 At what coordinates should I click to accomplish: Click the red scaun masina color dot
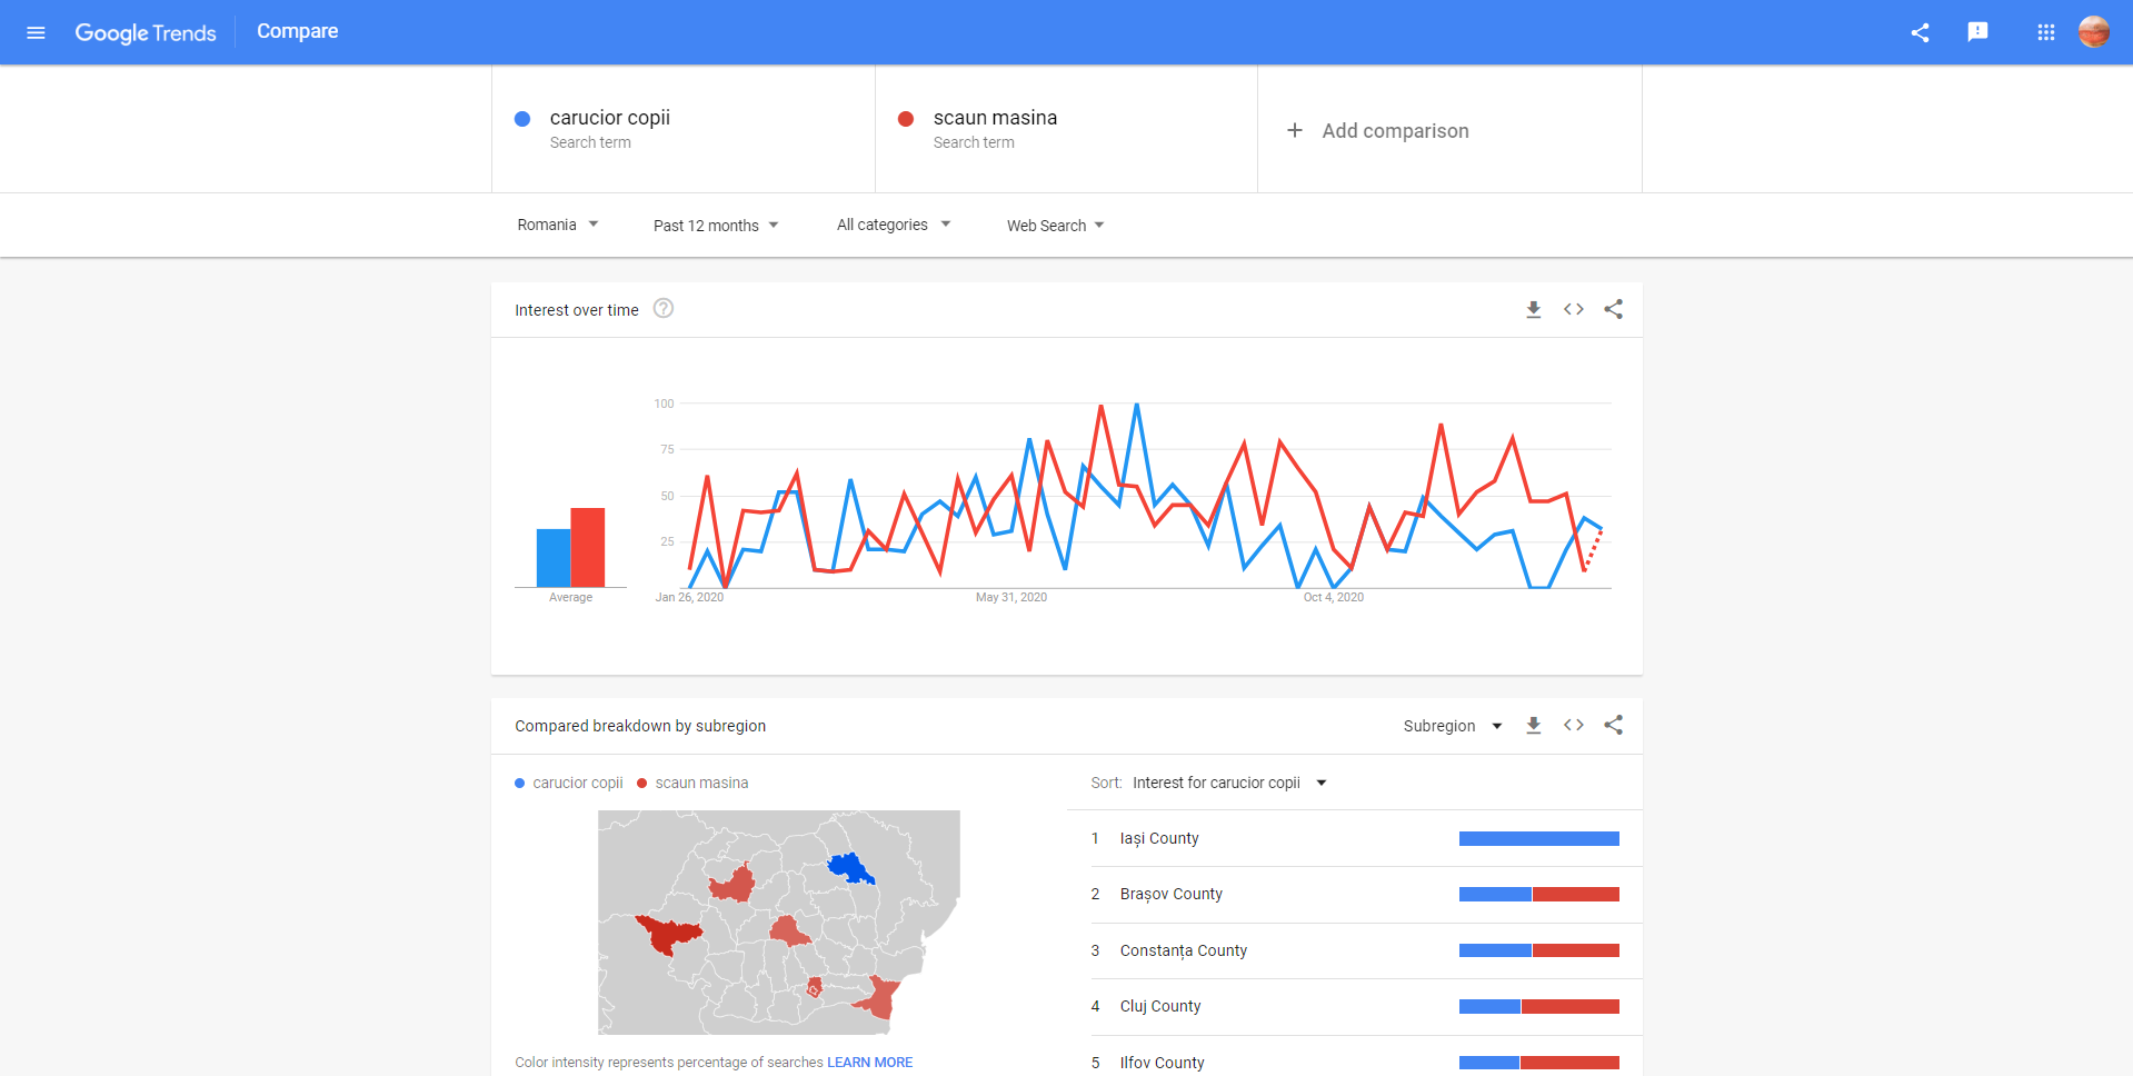906,119
